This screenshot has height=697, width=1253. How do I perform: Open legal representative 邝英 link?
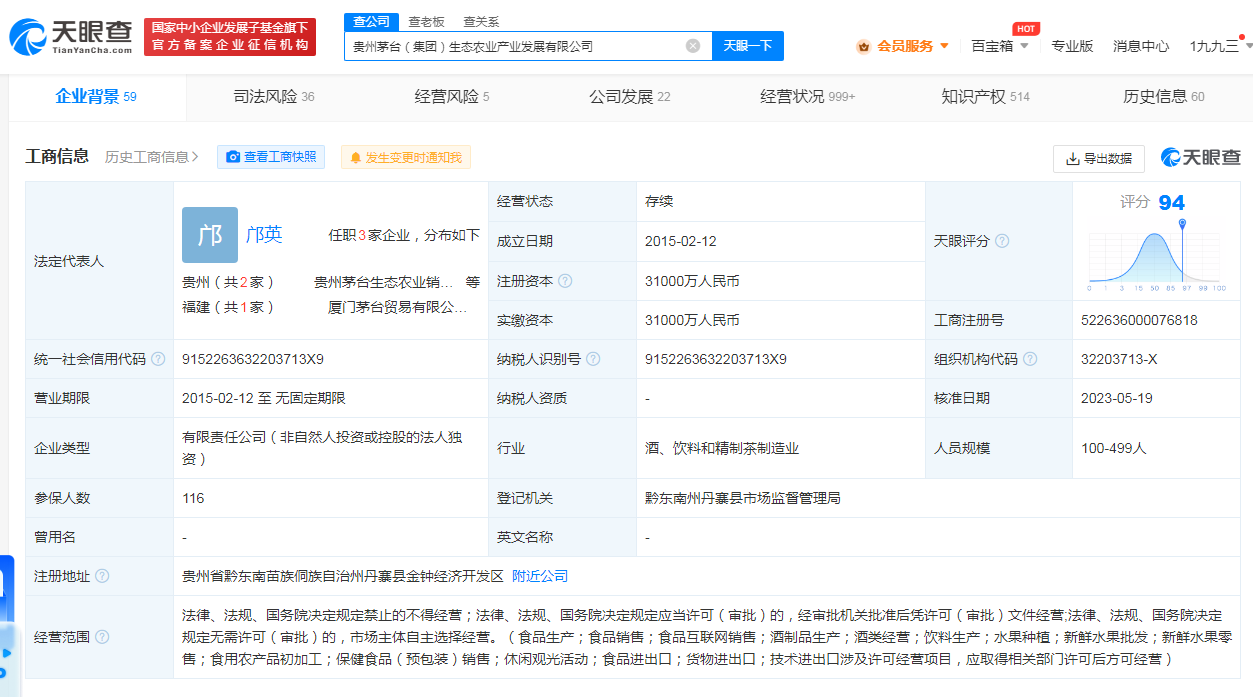tap(264, 235)
